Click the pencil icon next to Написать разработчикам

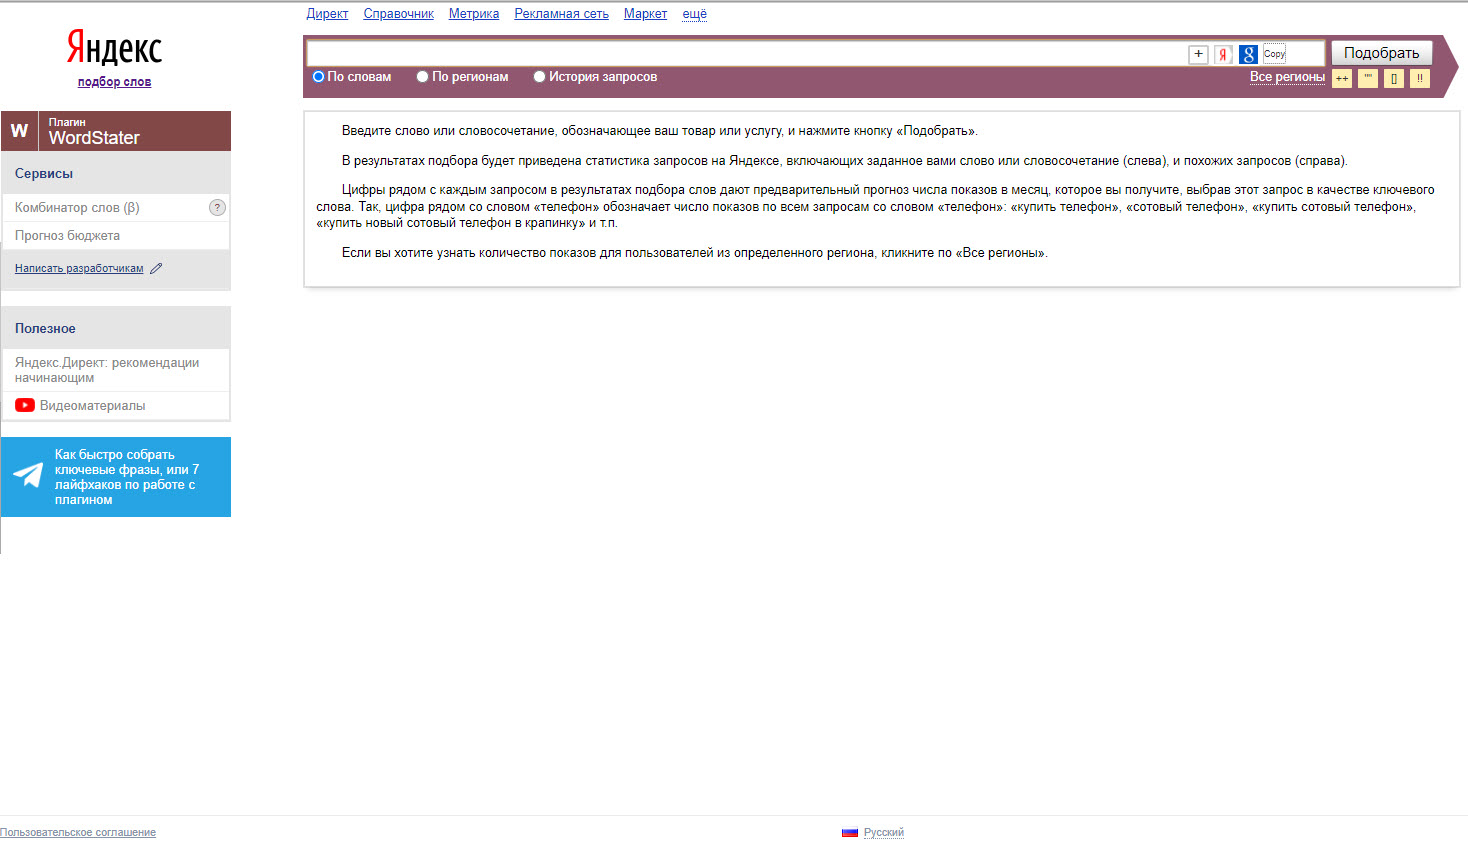(156, 268)
